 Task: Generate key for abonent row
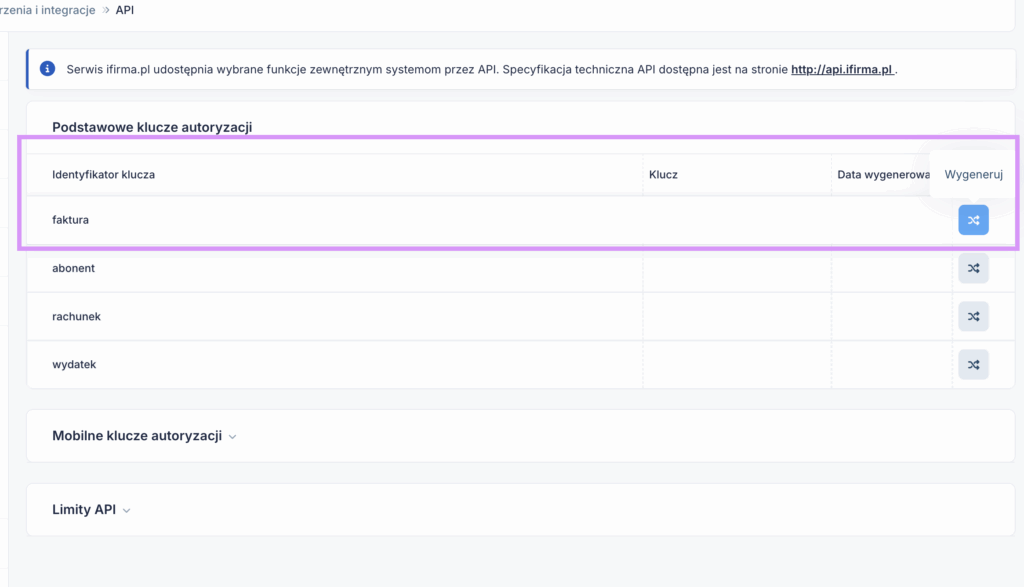click(x=973, y=268)
